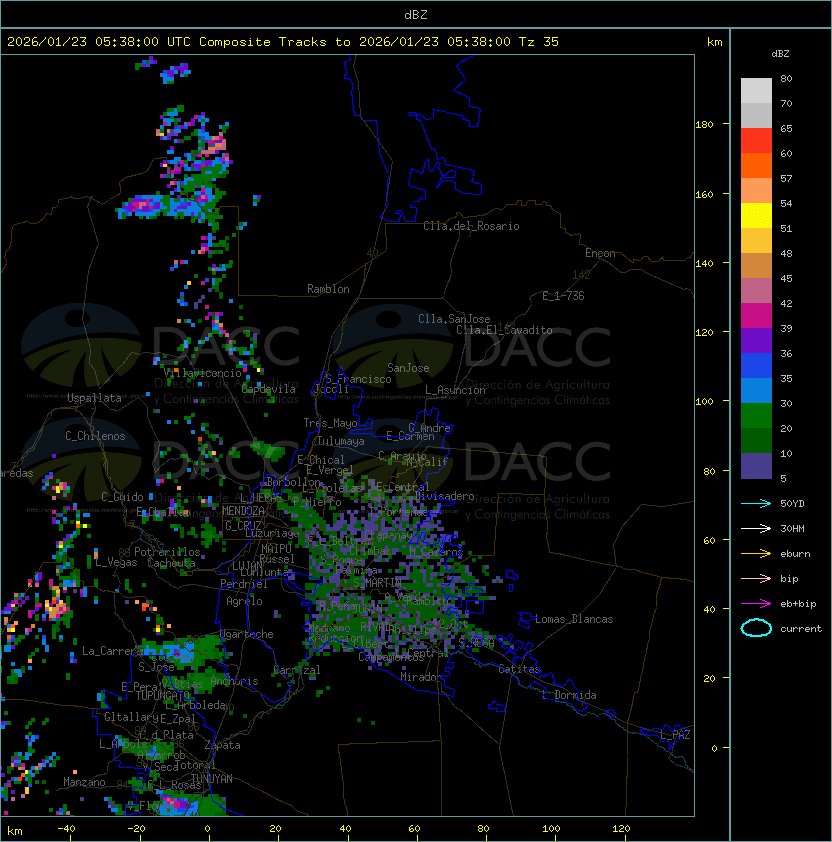Image resolution: width=832 pixels, height=842 pixels.
Task: Click the '160' km axis tick label
Action: 704,194
